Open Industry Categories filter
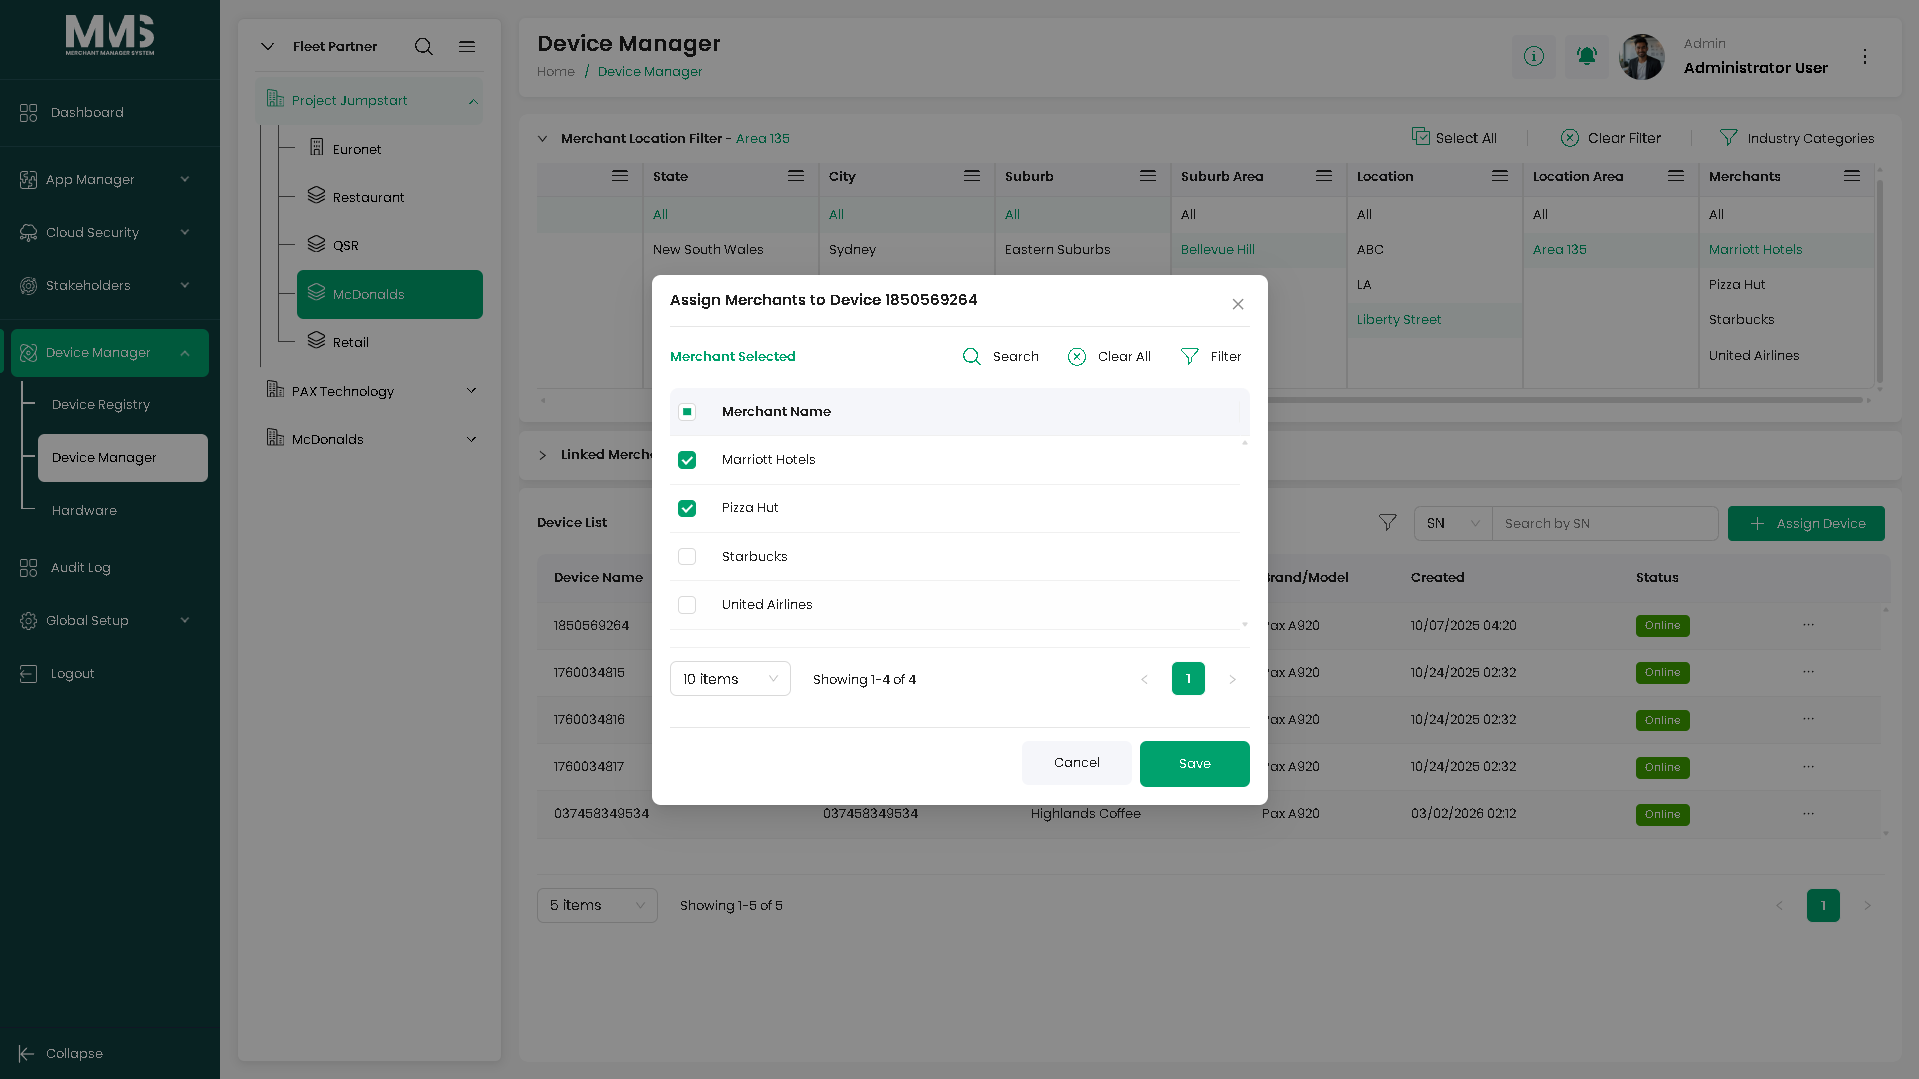 [1797, 138]
